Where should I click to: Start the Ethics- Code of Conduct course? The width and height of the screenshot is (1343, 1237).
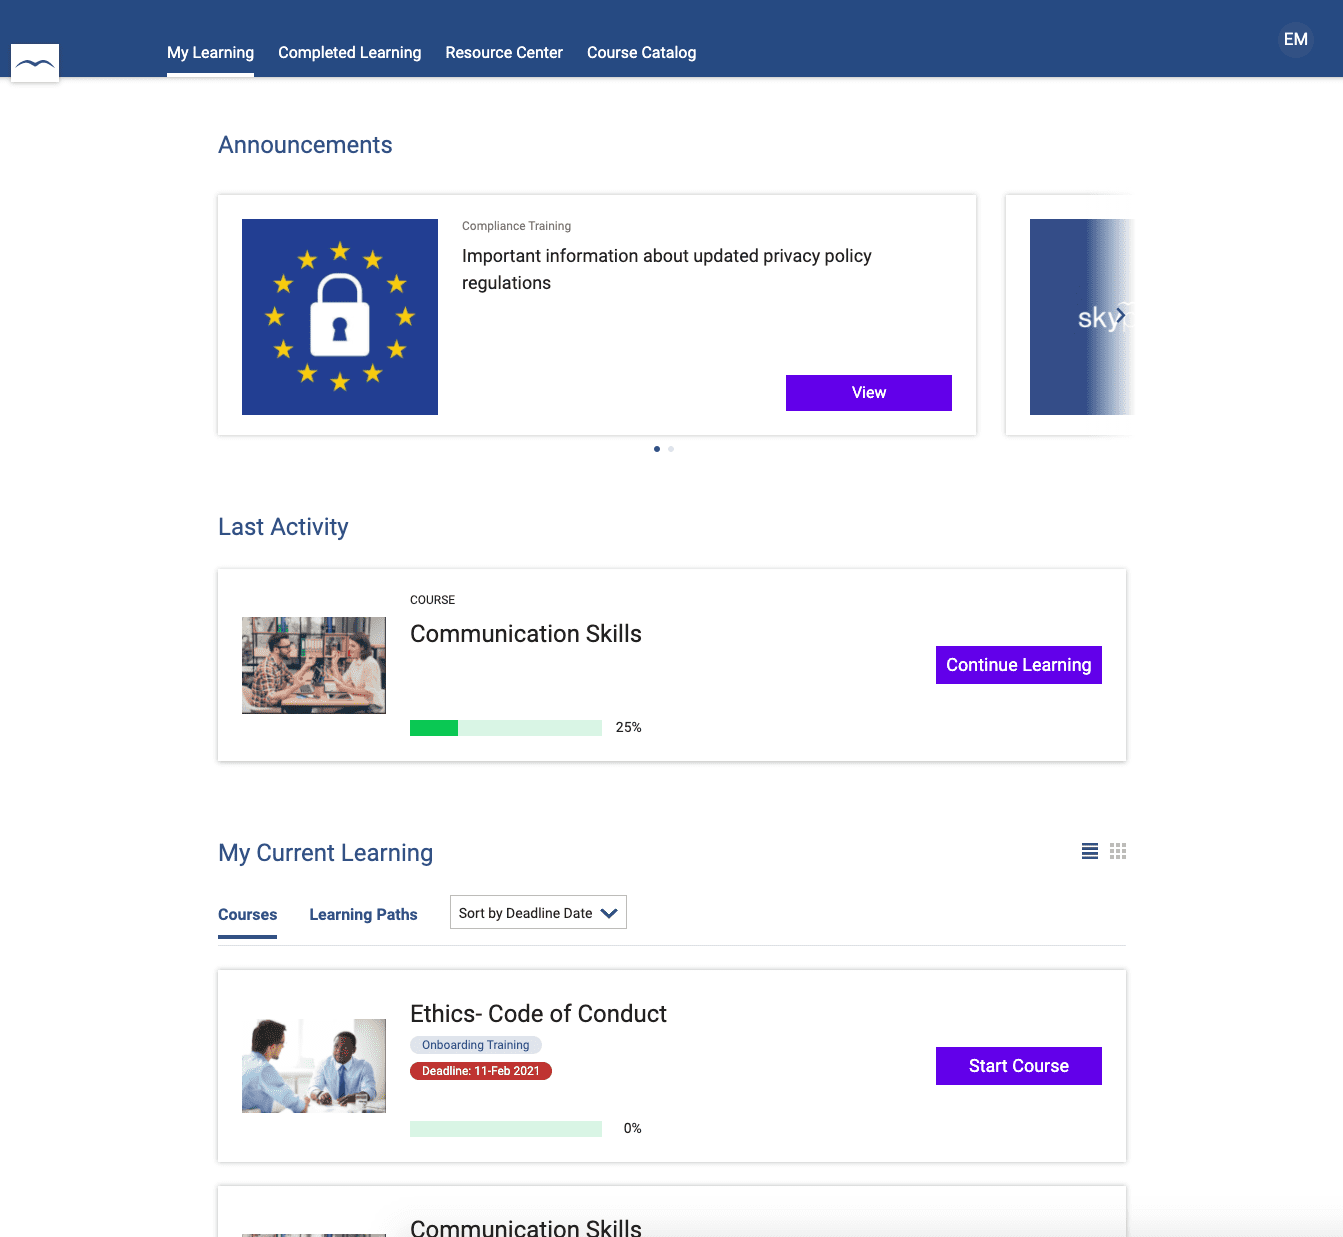coord(1018,1066)
